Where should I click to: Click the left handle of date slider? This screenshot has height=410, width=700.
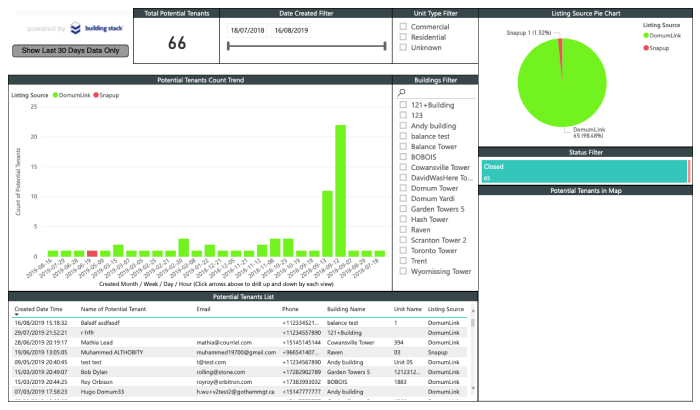tap(228, 46)
